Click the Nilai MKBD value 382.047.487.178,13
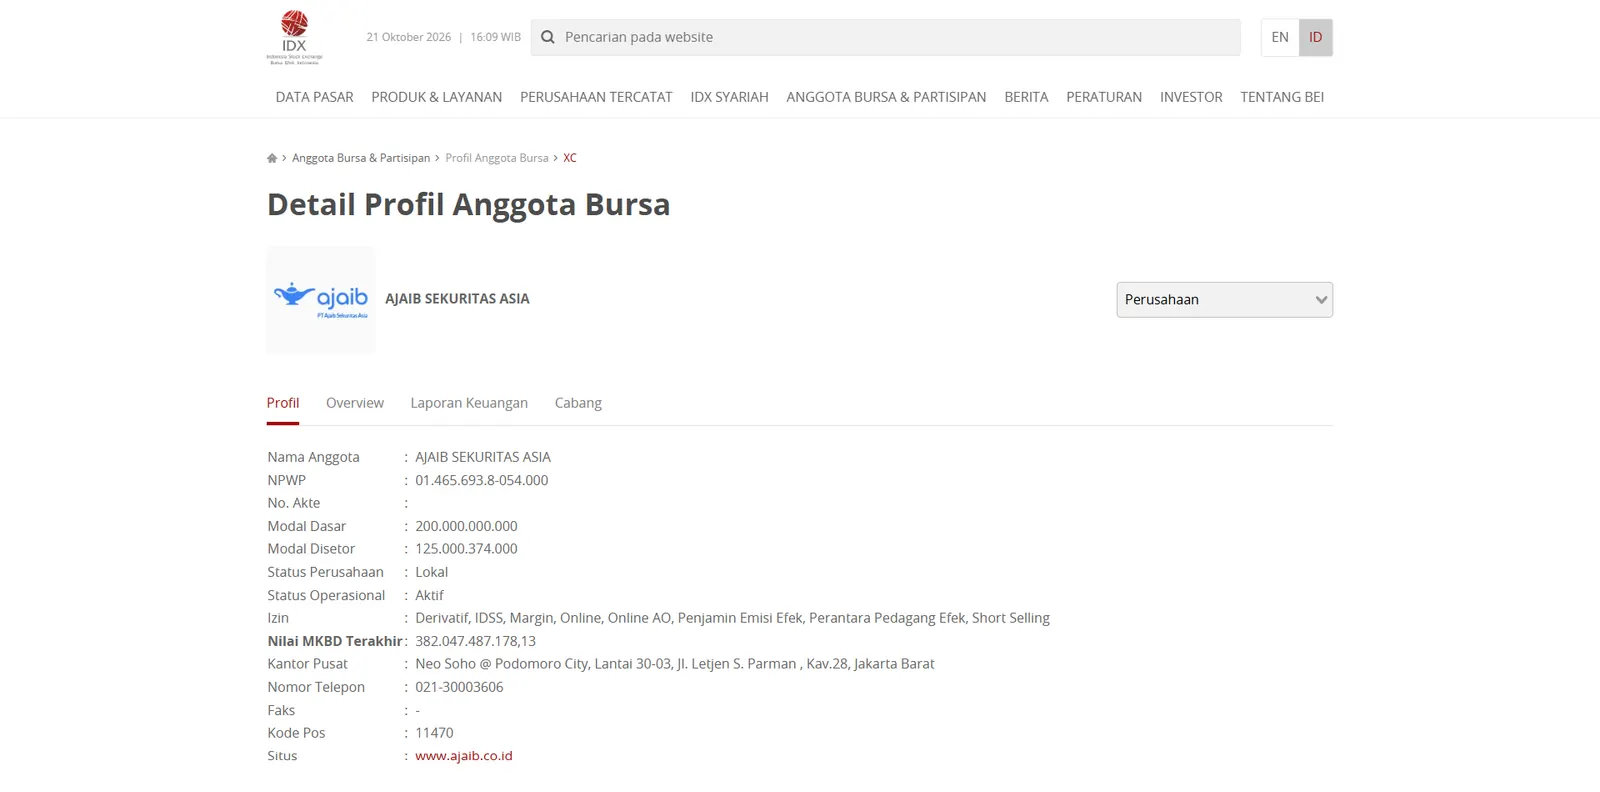 (x=475, y=641)
